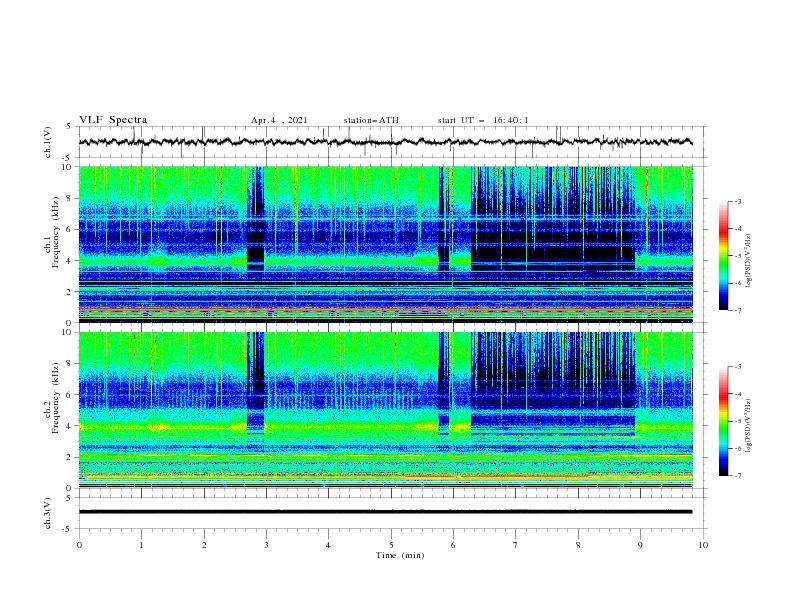Viewport: 792px width, 612px height.
Task: Click the dark dropout near minute 3 in ch.1
Action: click(x=256, y=219)
